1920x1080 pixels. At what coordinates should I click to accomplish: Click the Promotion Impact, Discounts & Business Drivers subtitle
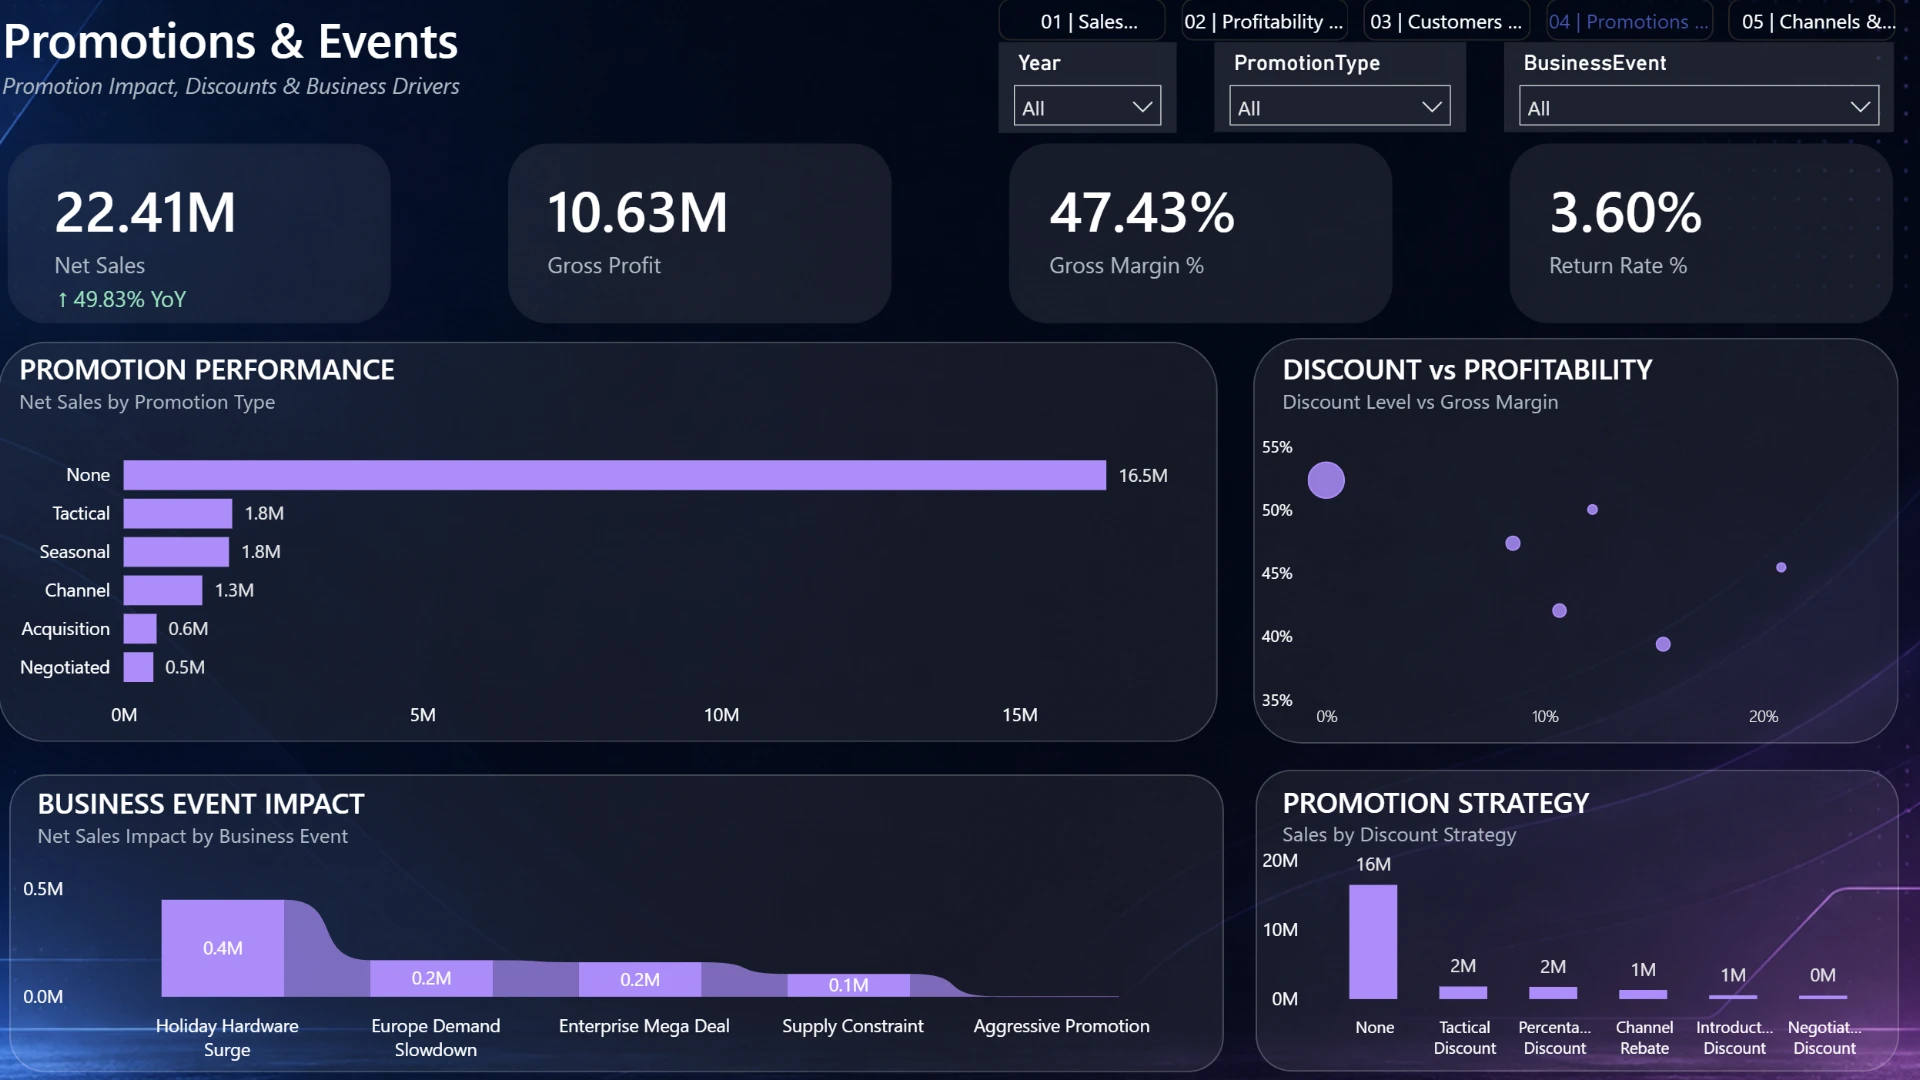(x=230, y=86)
